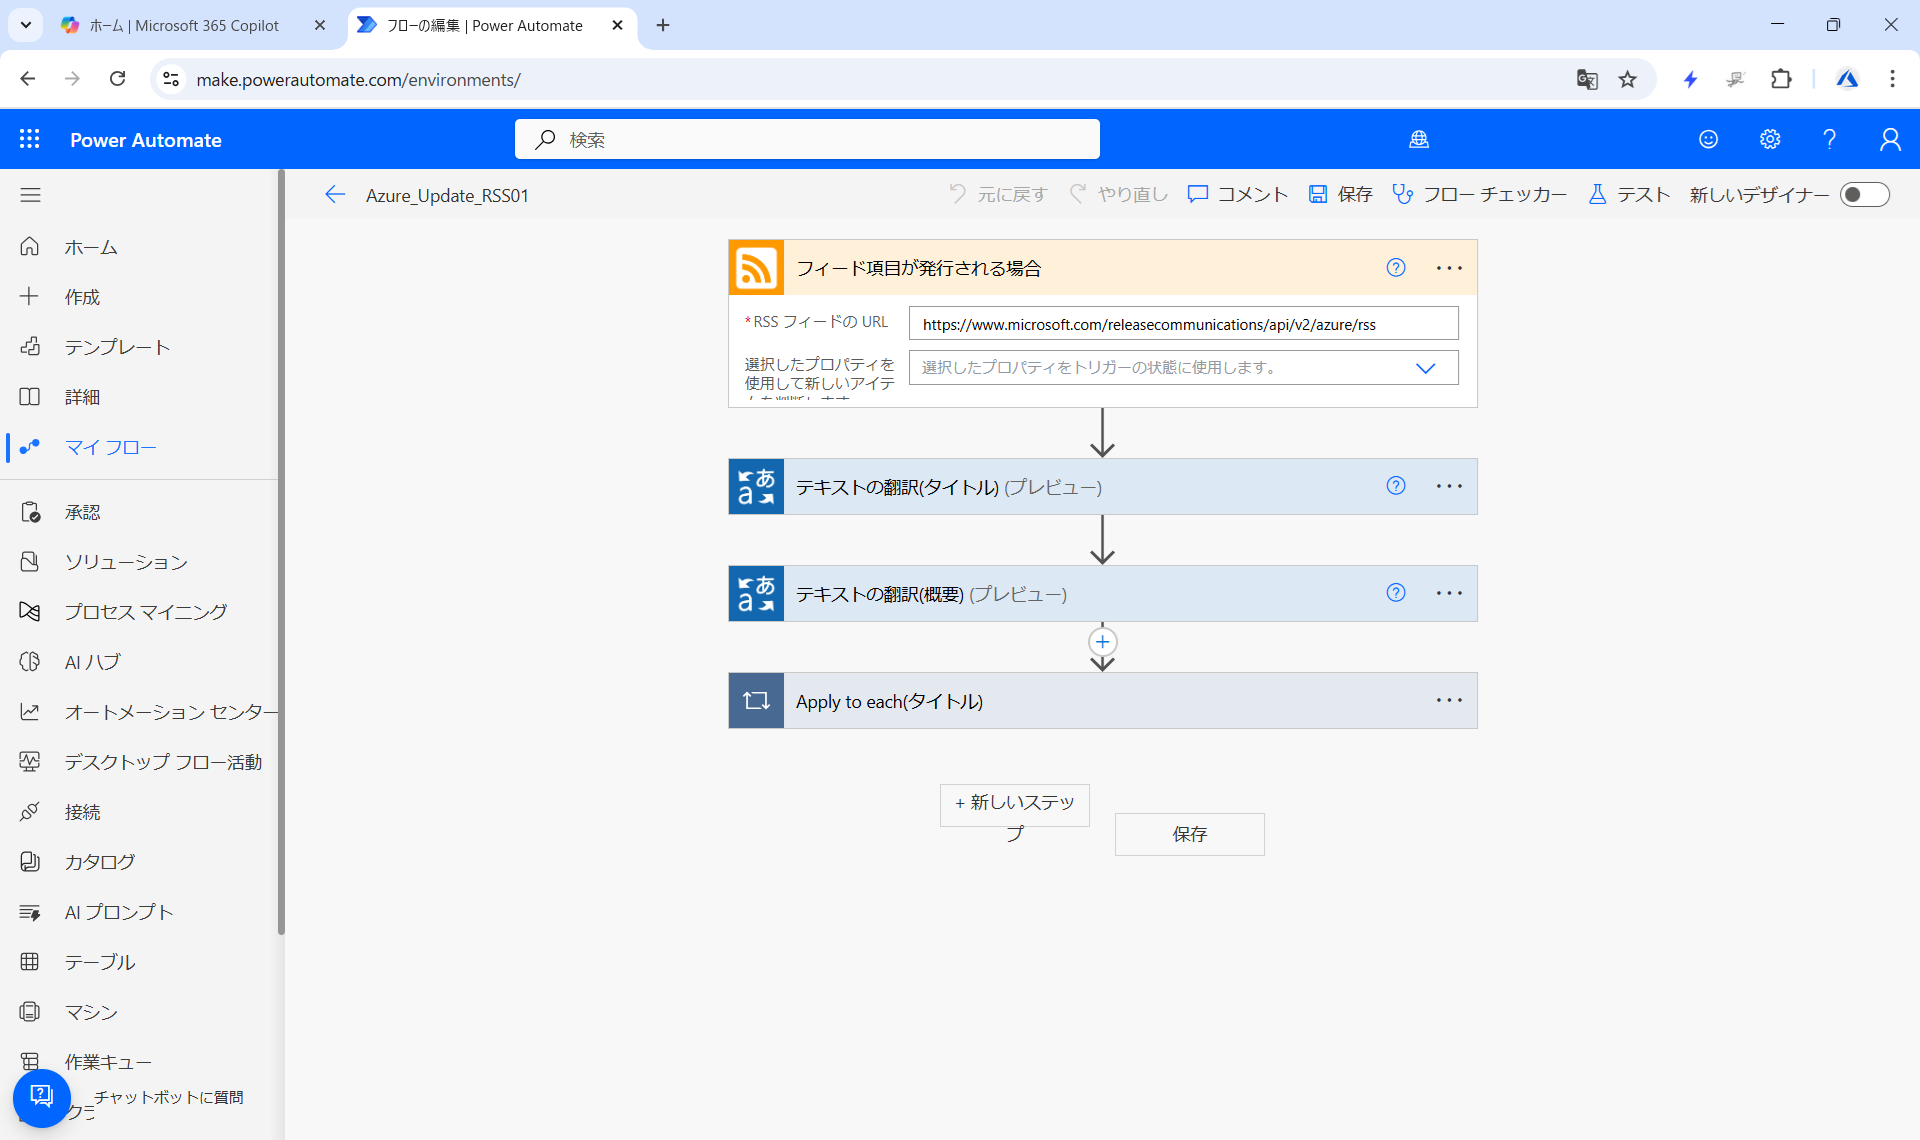Open My Flows in the sidebar
The width and height of the screenshot is (1920, 1140).
[x=110, y=447]
